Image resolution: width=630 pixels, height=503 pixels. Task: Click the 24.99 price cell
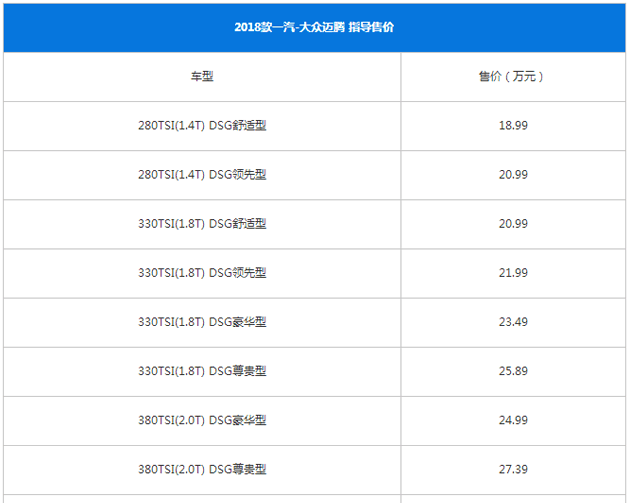[513, 420]
